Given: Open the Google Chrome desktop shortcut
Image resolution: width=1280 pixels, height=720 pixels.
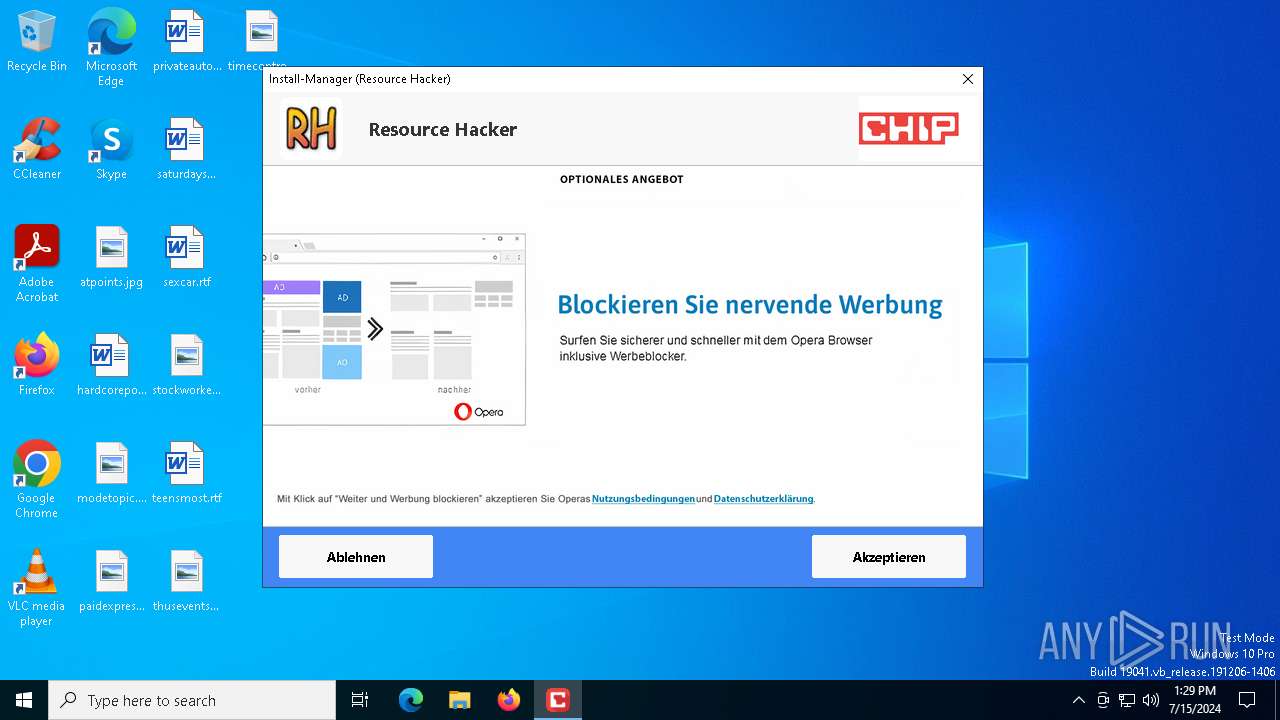Looking at the screenshot, I should point(37,480).
